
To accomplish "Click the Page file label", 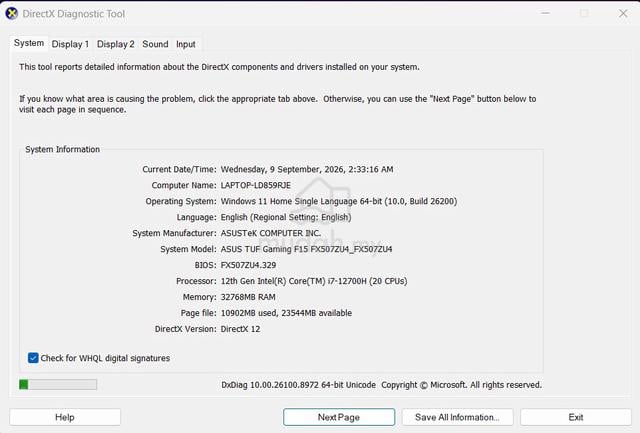I will tap(198, 313).
